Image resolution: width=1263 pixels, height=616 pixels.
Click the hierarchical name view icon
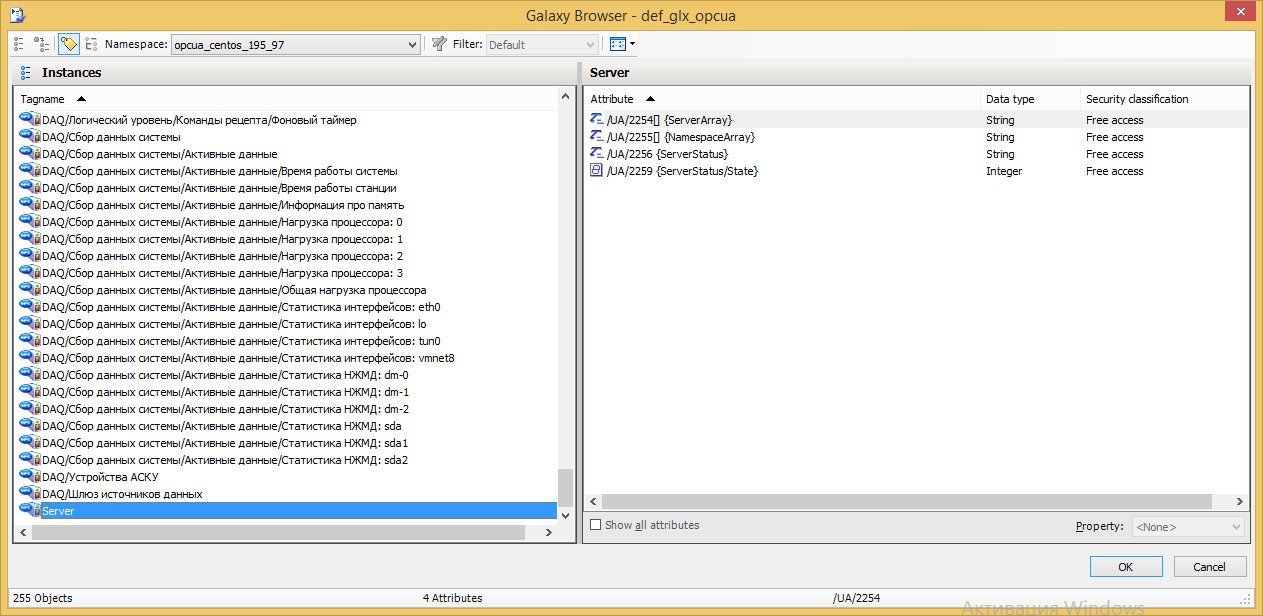[92, 44]
